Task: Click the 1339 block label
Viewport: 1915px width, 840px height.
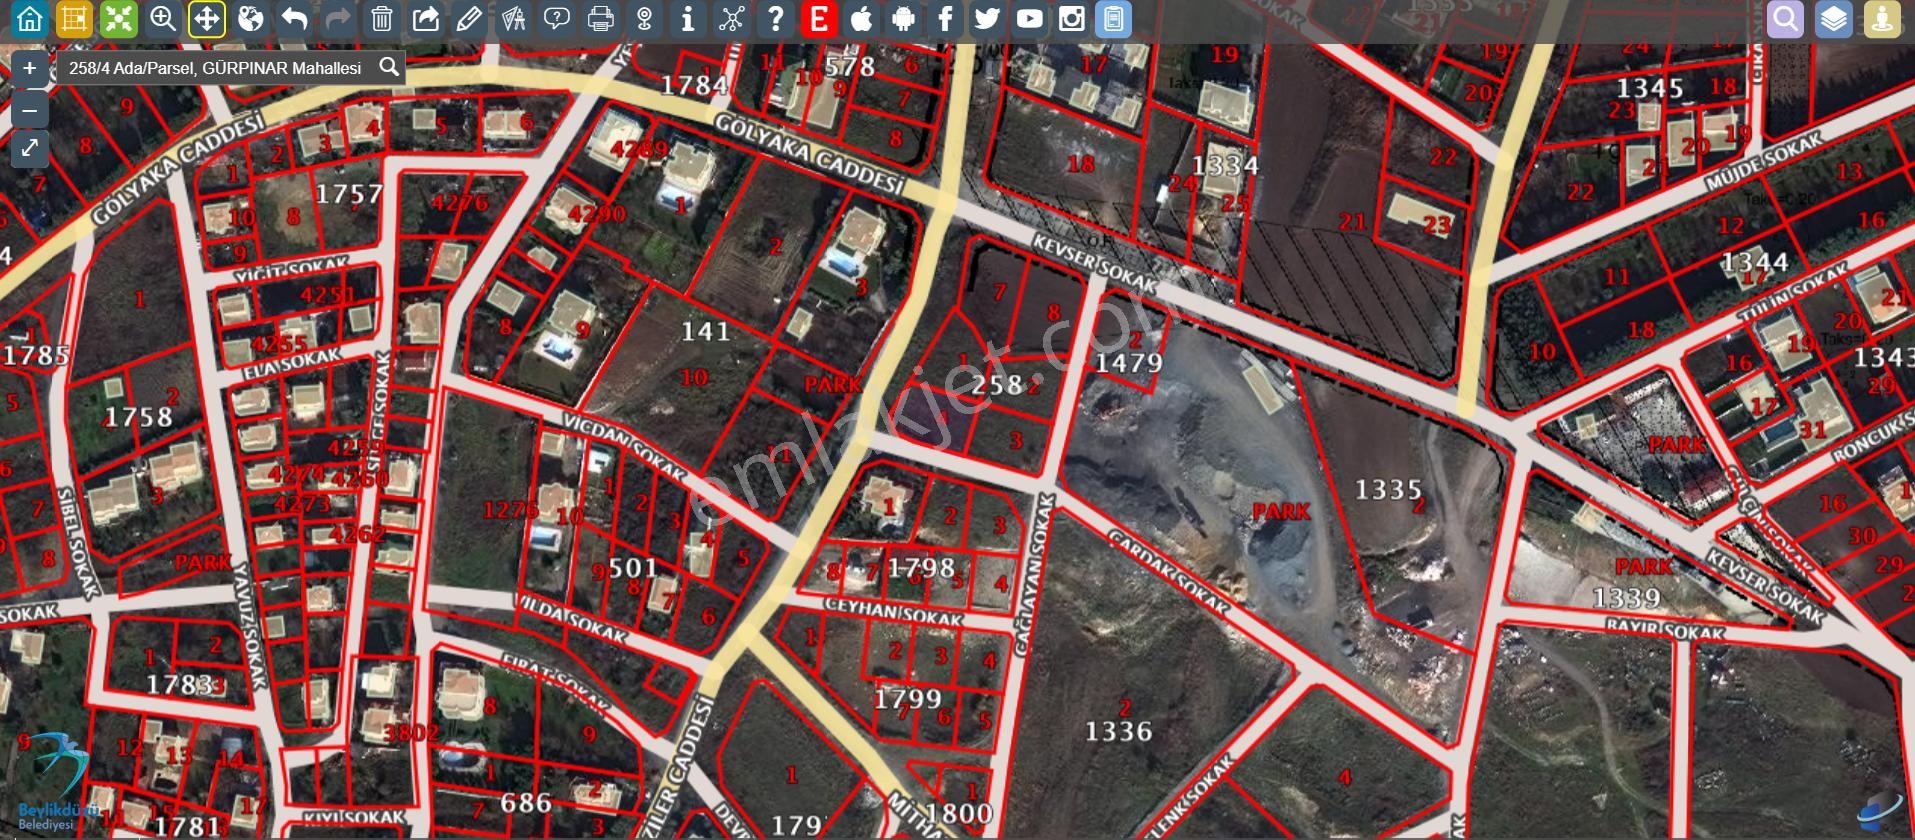Action: tap(1626, 598)
